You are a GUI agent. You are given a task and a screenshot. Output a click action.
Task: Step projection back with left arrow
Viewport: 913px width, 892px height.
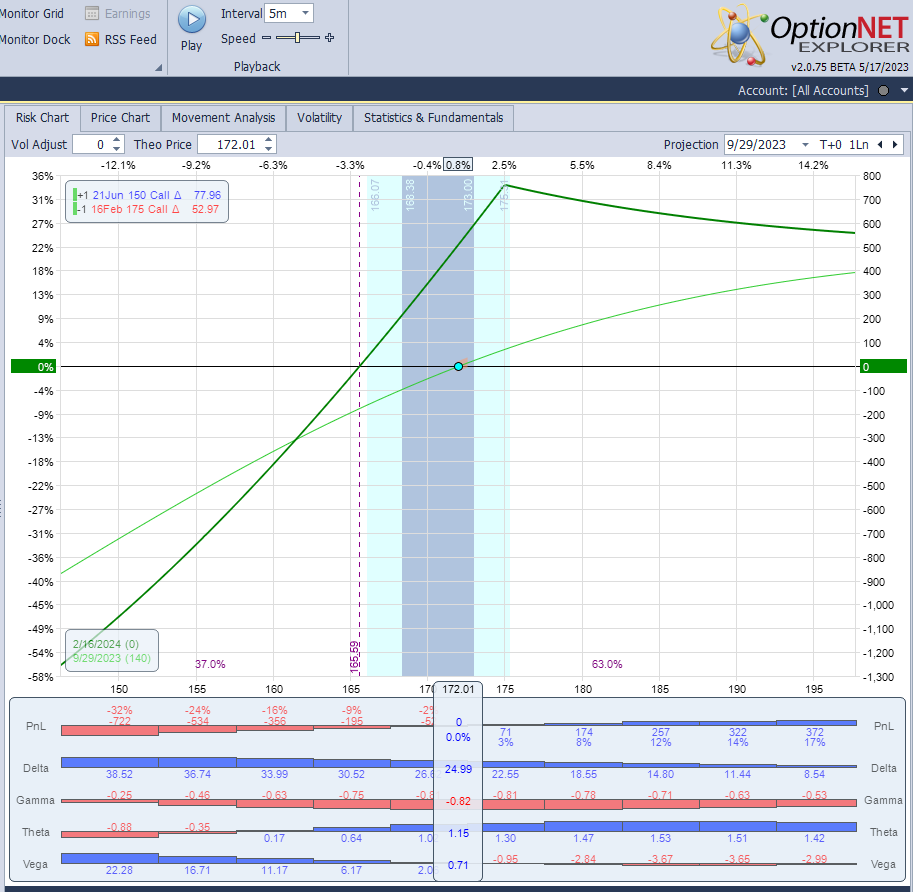[879, 144]
